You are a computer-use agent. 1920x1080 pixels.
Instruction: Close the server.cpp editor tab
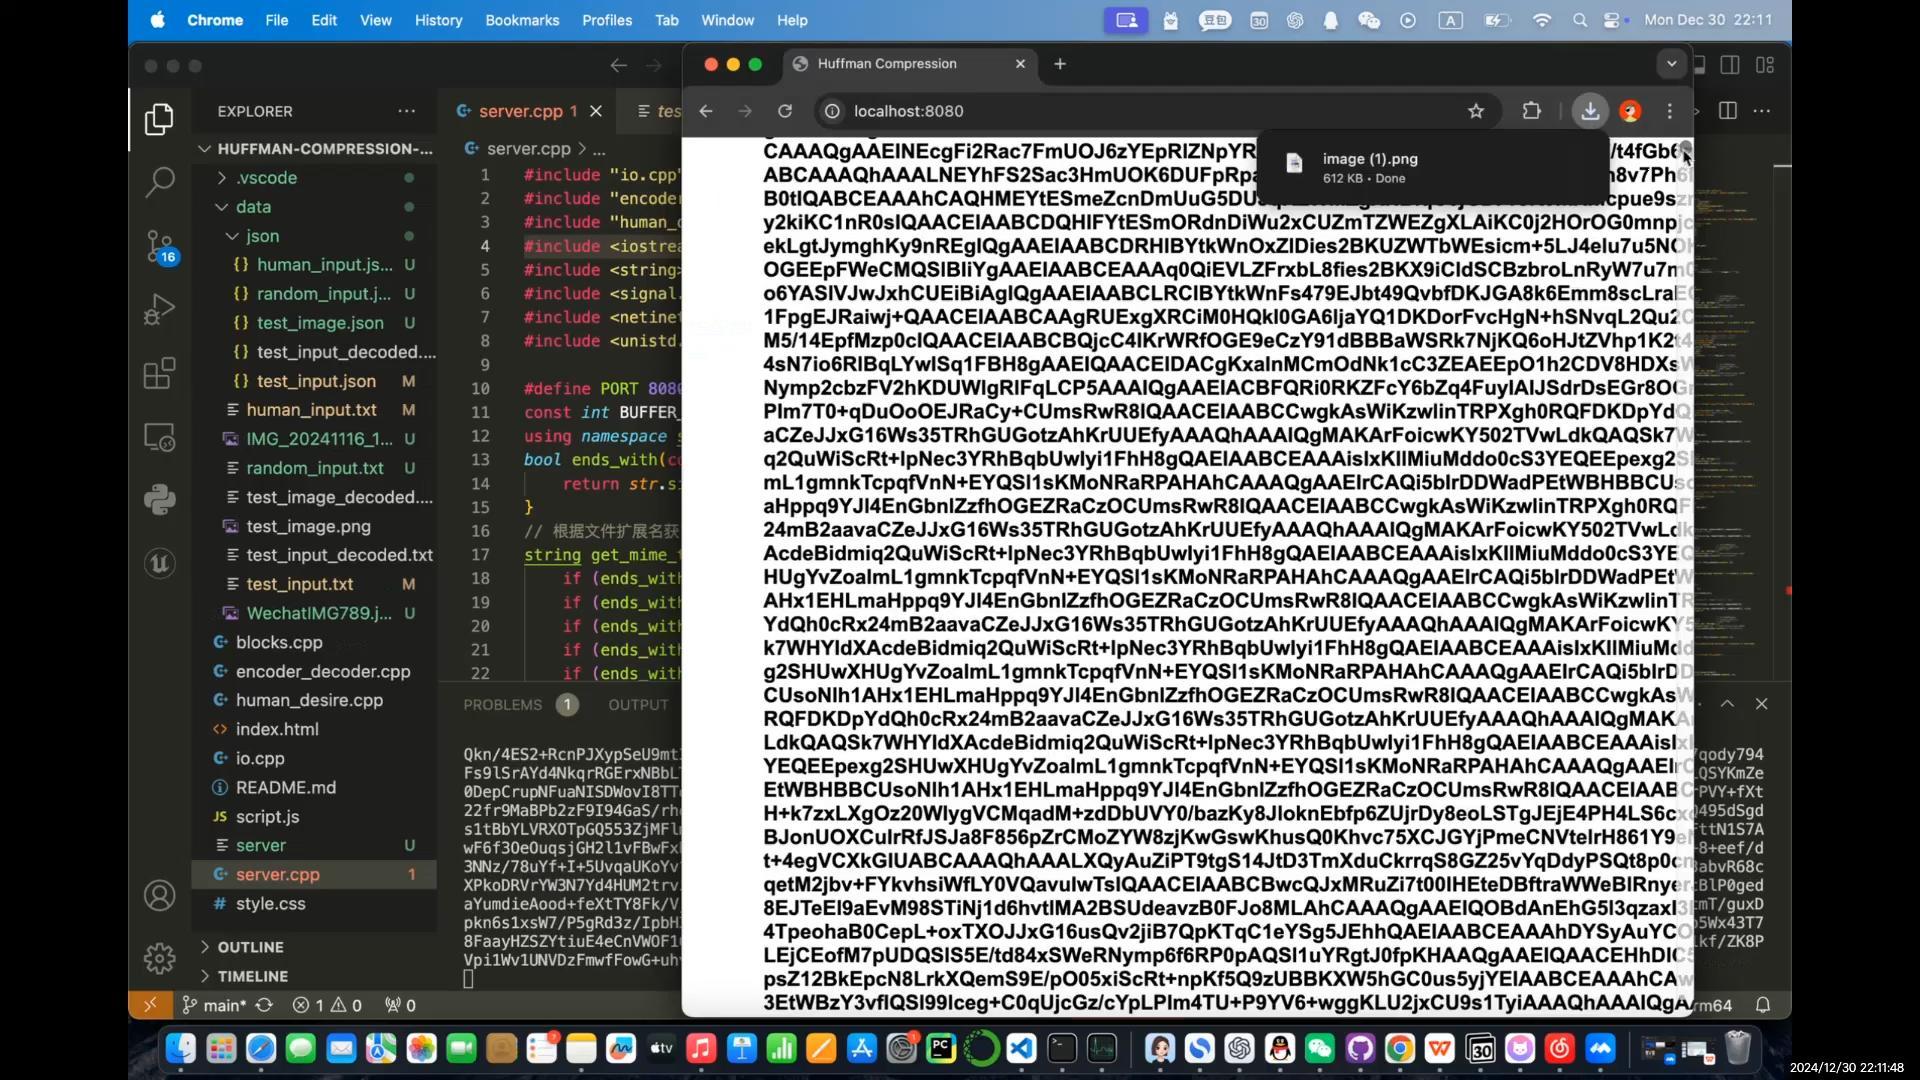coord(596,111)
